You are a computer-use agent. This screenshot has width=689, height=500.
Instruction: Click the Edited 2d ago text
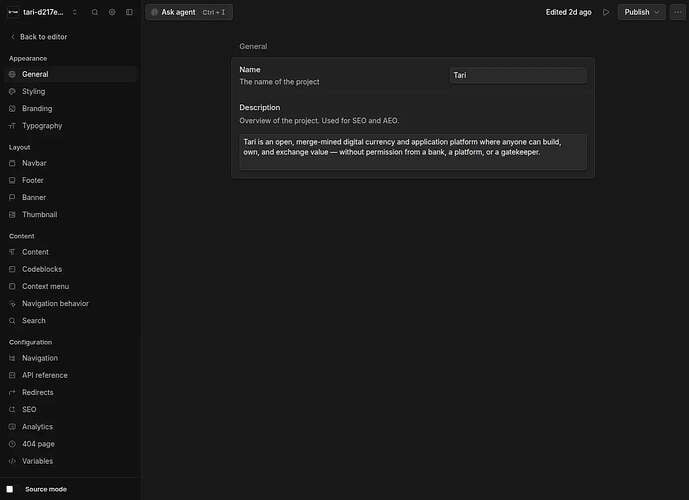coord(569,12)
